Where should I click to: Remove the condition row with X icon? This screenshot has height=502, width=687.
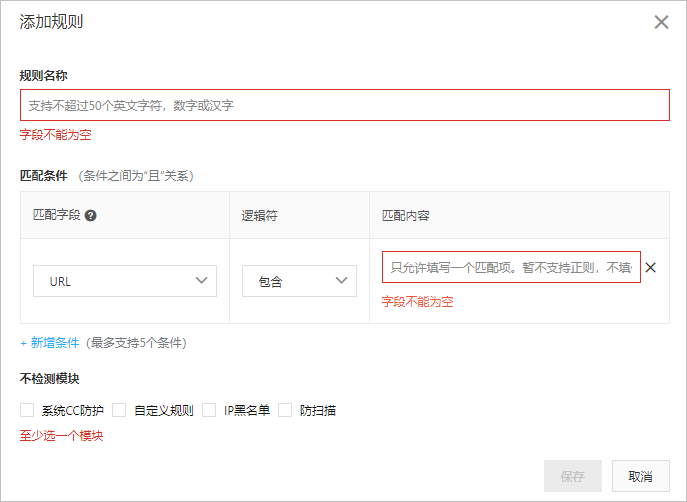click(651, 267)
